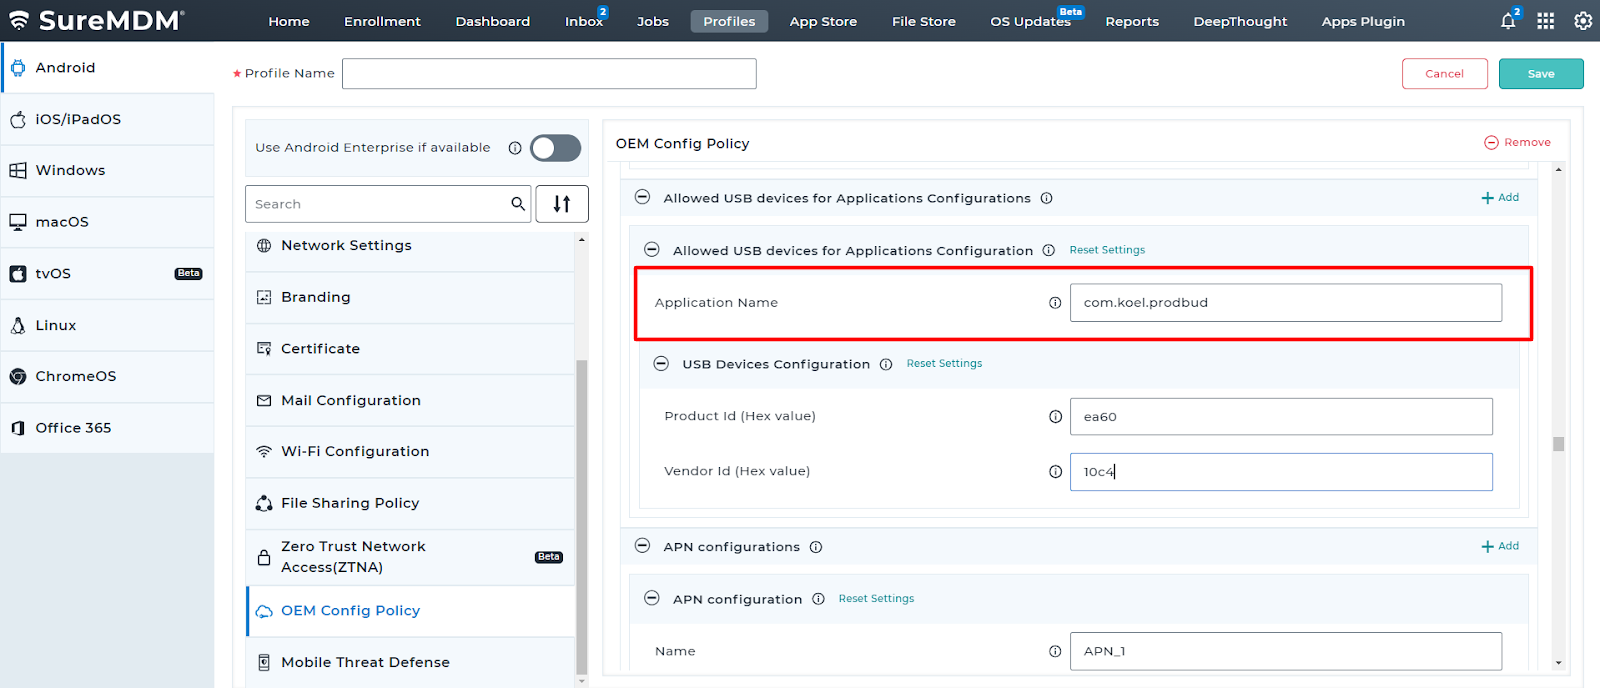Click the sort profiles arrows button
This screenshot has width=1600, height=688.
562,204
